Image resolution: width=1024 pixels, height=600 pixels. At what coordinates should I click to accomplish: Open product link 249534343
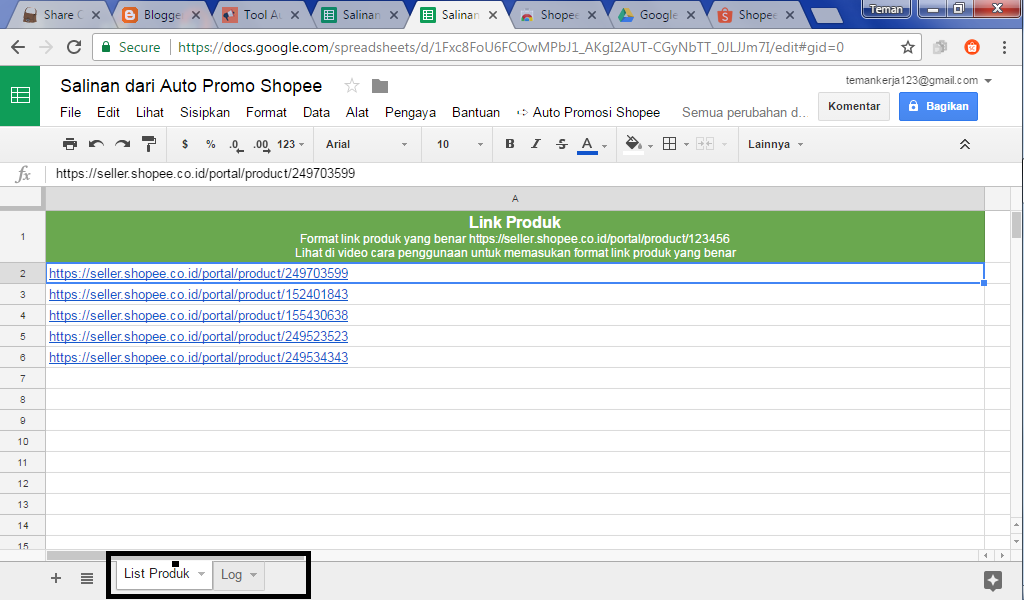(199, 357)
